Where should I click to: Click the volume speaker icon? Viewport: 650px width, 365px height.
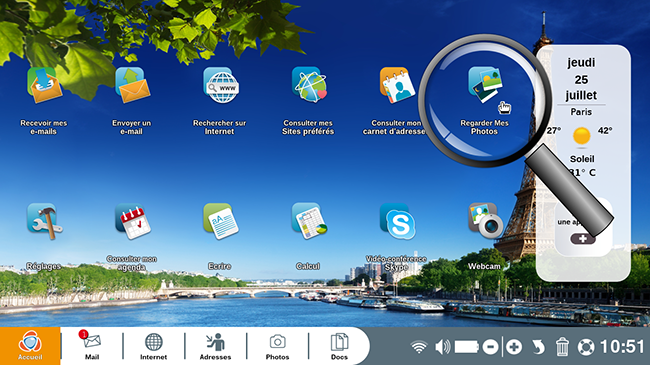442,347
